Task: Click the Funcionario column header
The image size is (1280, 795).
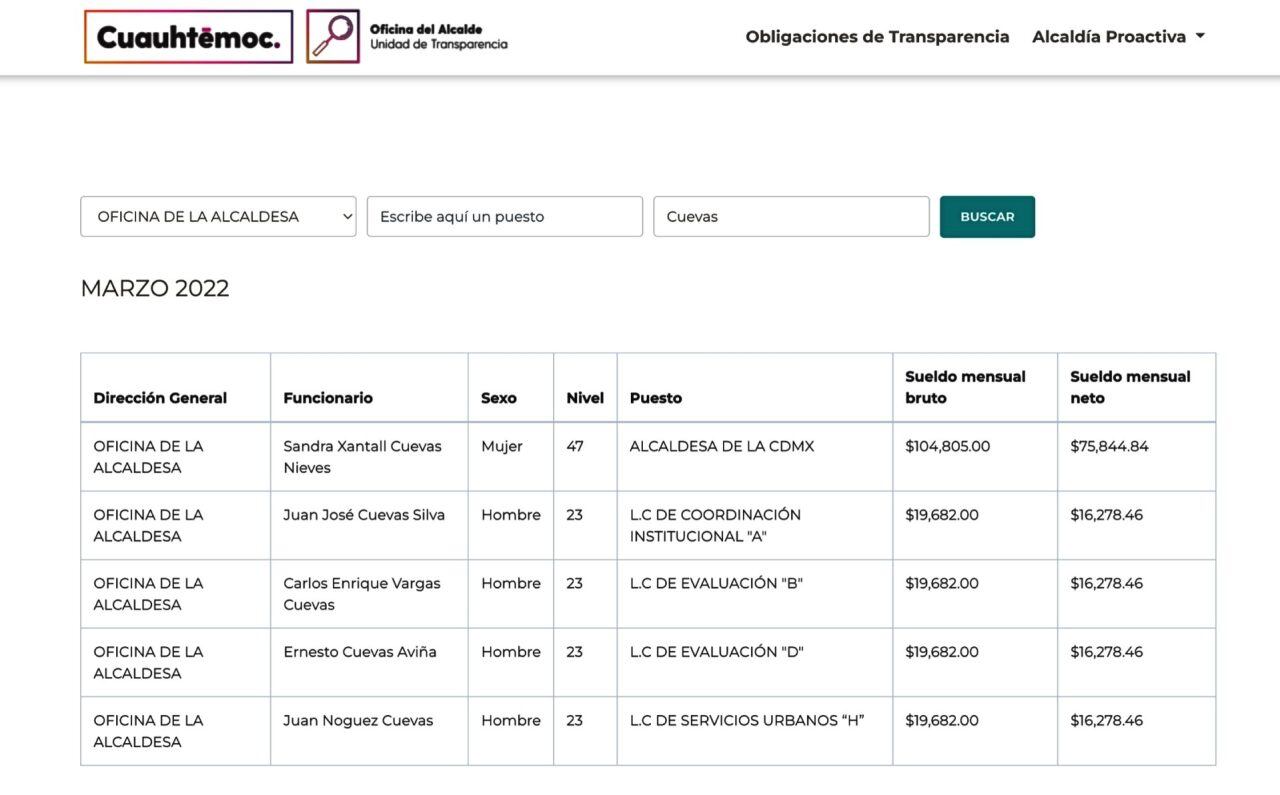Action: [328, 397]
